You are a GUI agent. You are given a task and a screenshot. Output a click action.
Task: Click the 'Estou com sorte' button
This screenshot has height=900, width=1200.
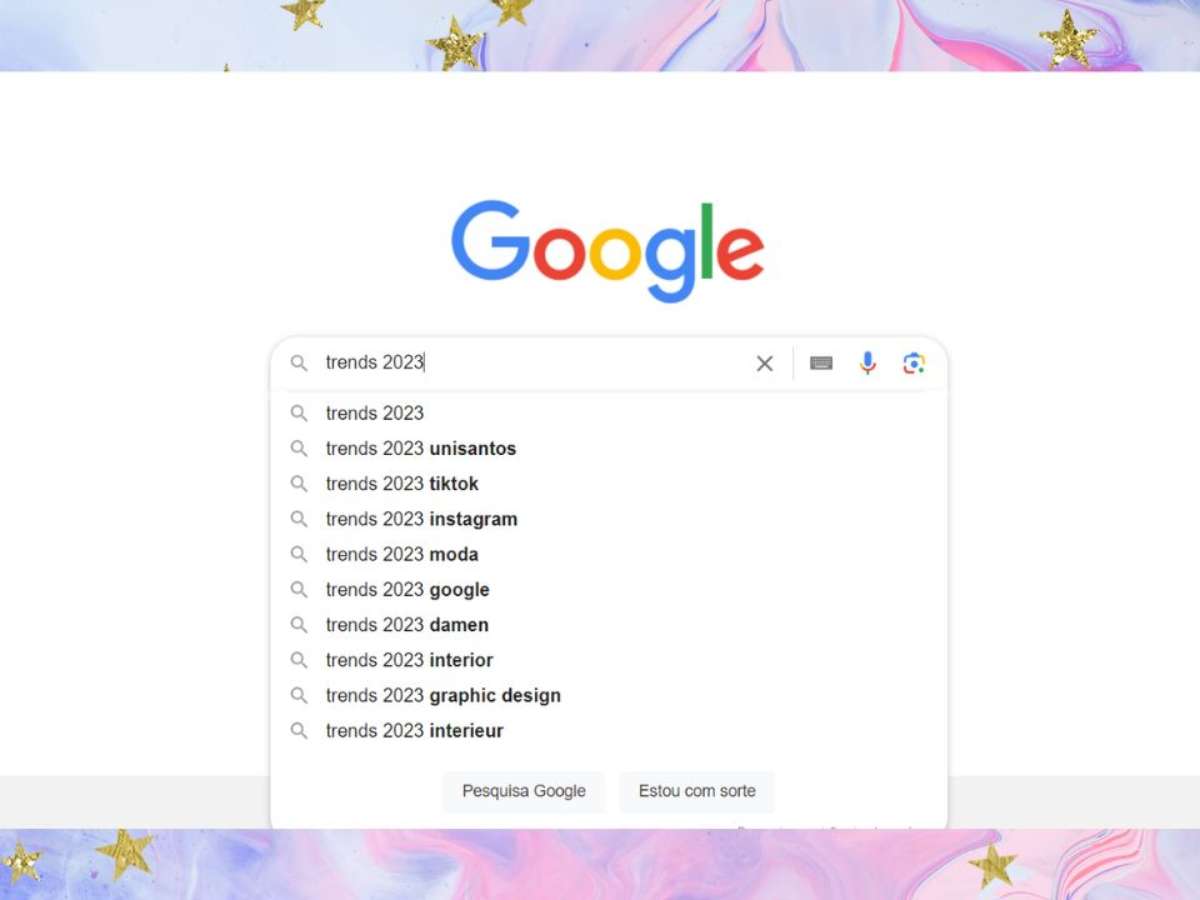pos(697,791)
